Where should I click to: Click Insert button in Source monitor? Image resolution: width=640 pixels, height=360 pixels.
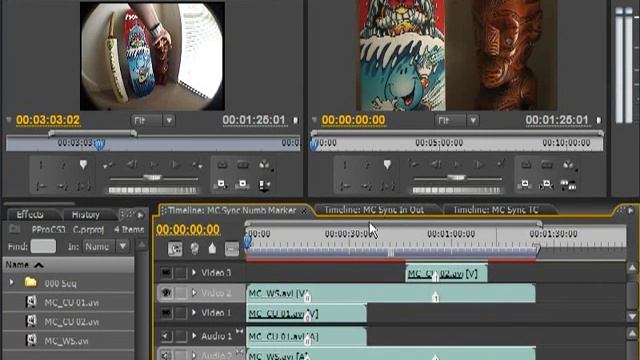[222, 184]
